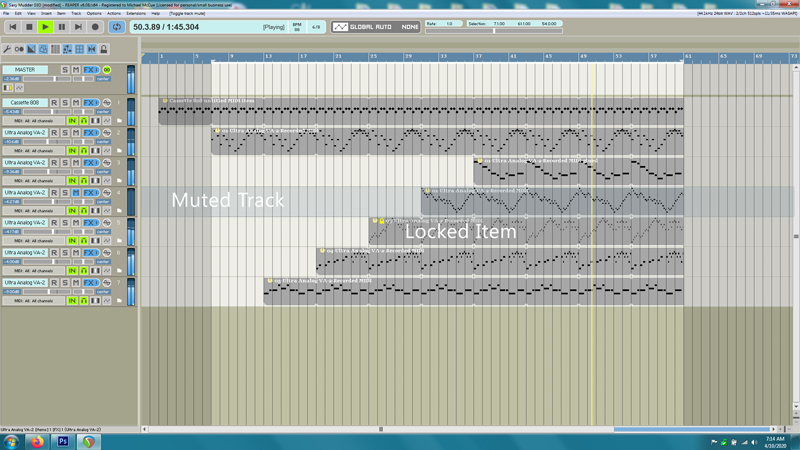The height and width of the screenshot is (450, 800).
Task: Click the Pause button in transport
Action: (62, 27)
